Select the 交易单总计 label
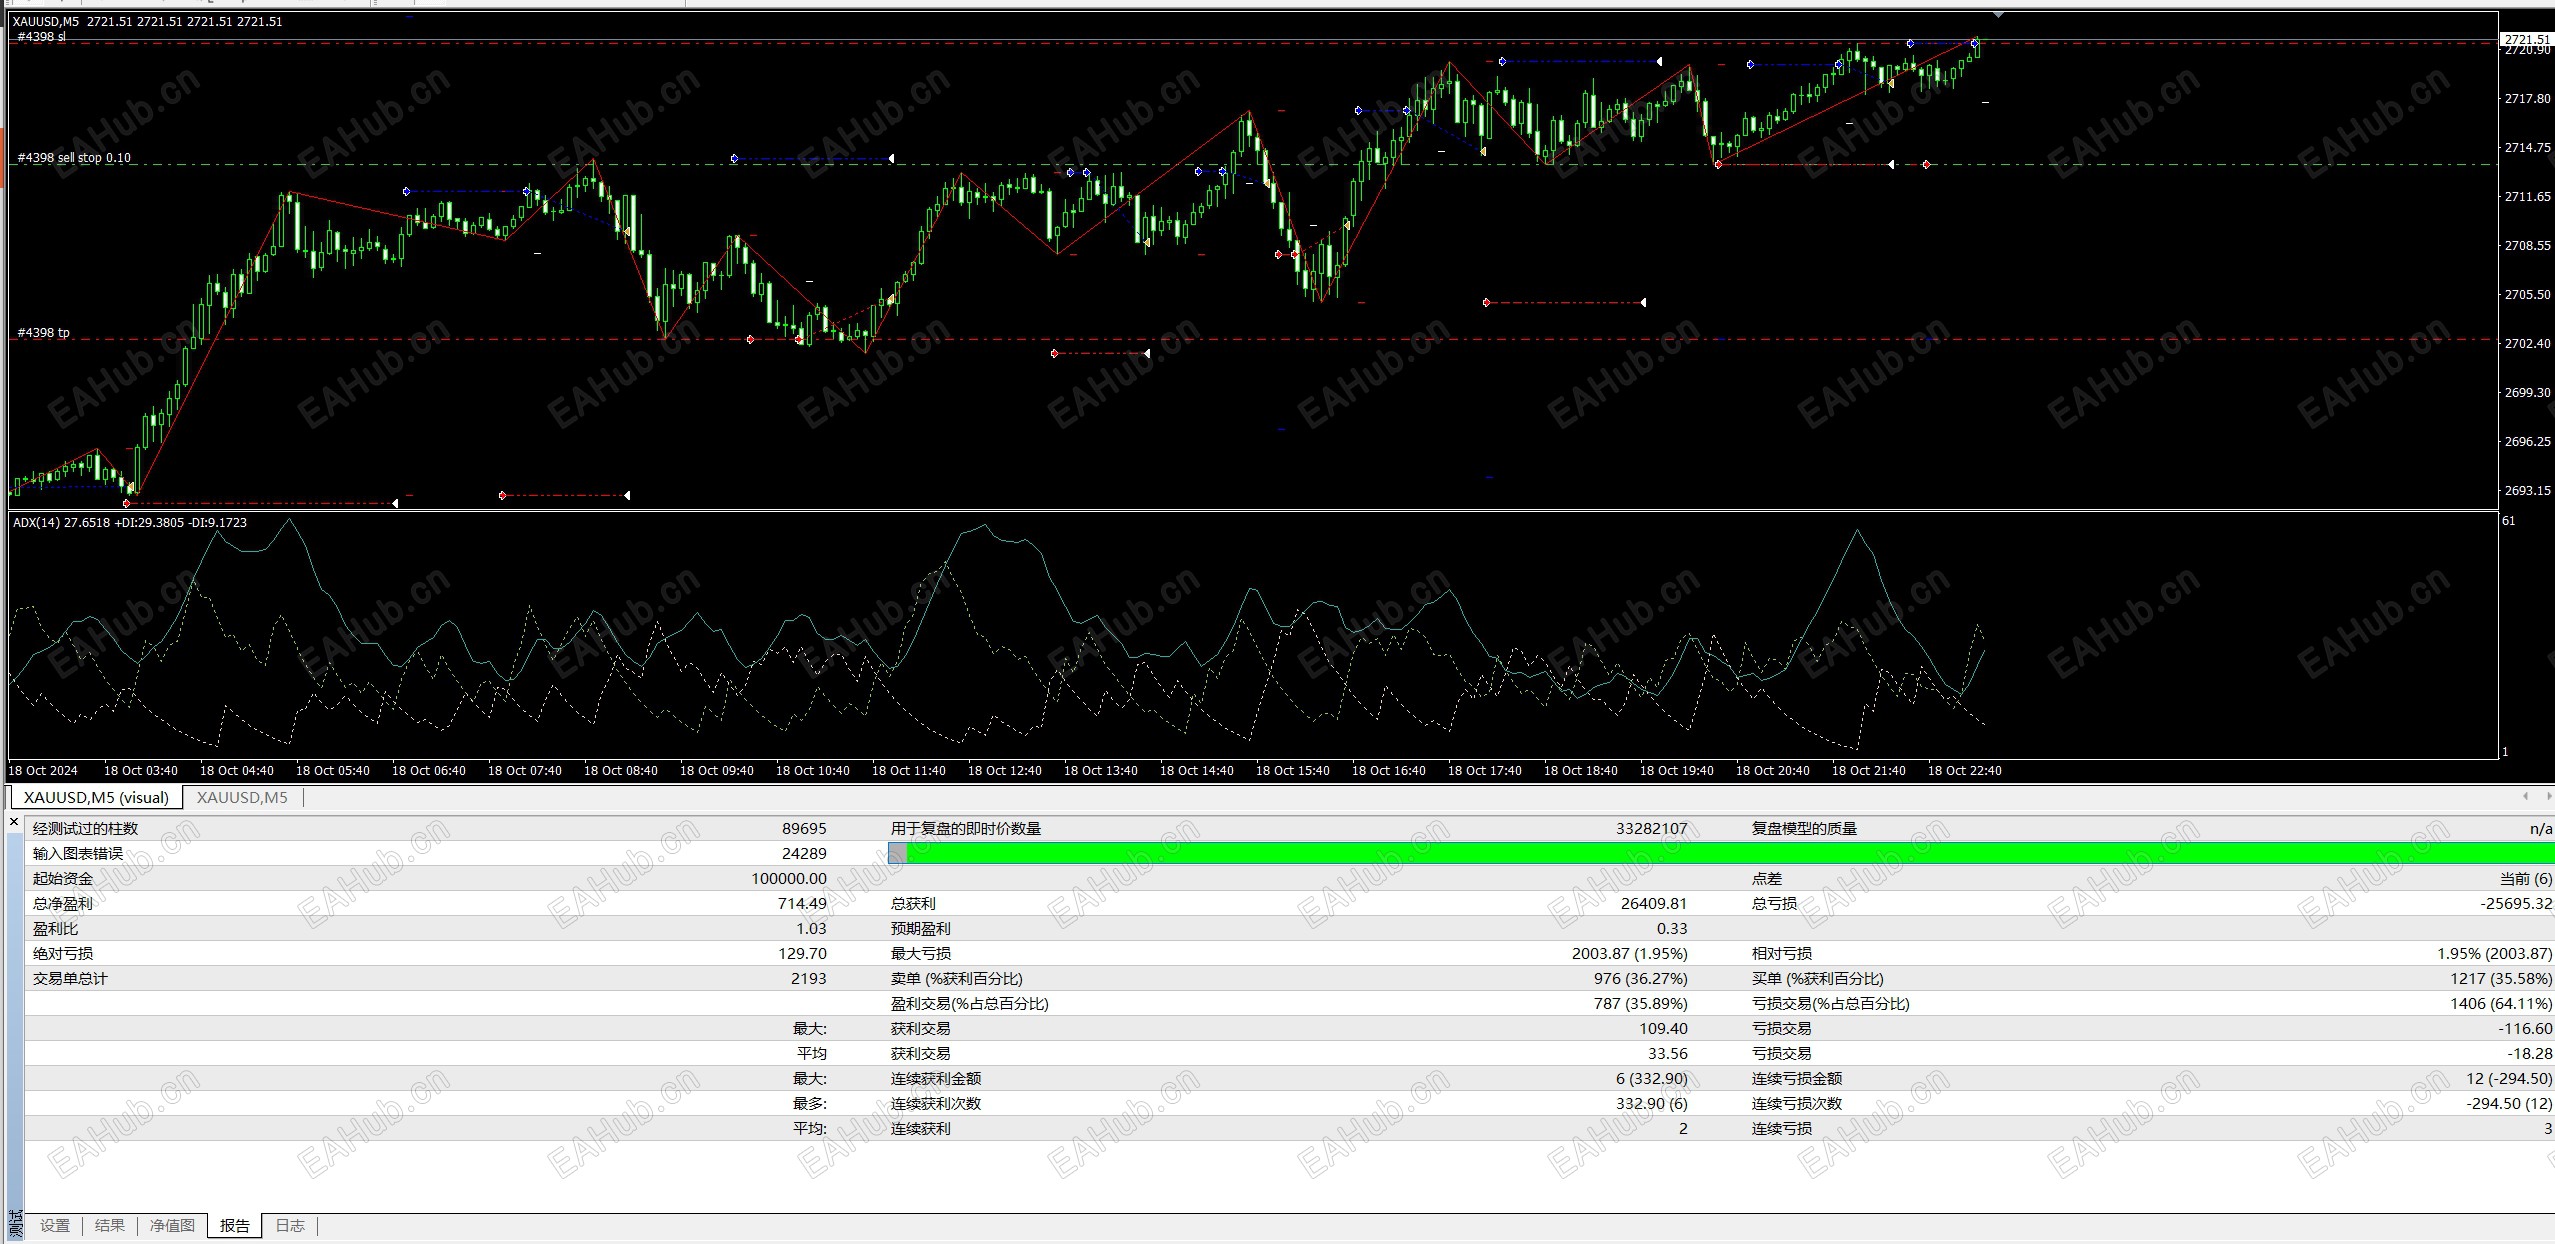This screenshot has width=2555, height=1244. tap(70, 978)
